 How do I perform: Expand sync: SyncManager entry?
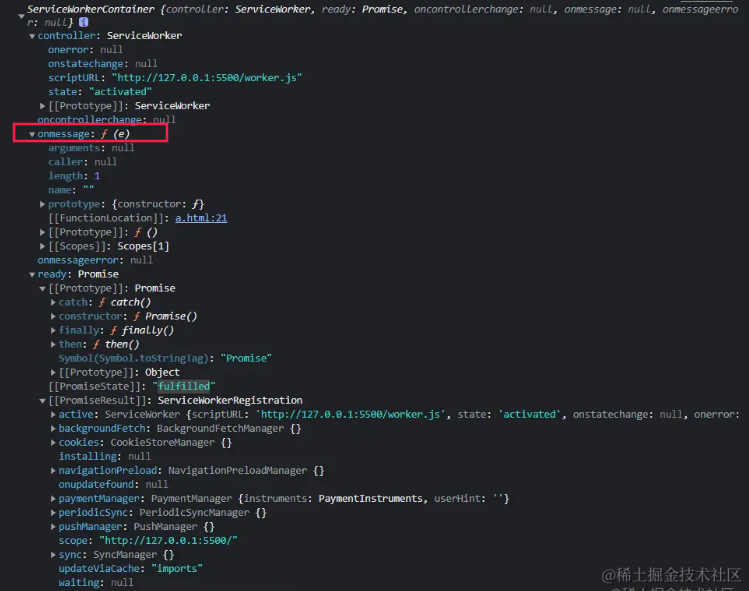click(x=53, y=555)
